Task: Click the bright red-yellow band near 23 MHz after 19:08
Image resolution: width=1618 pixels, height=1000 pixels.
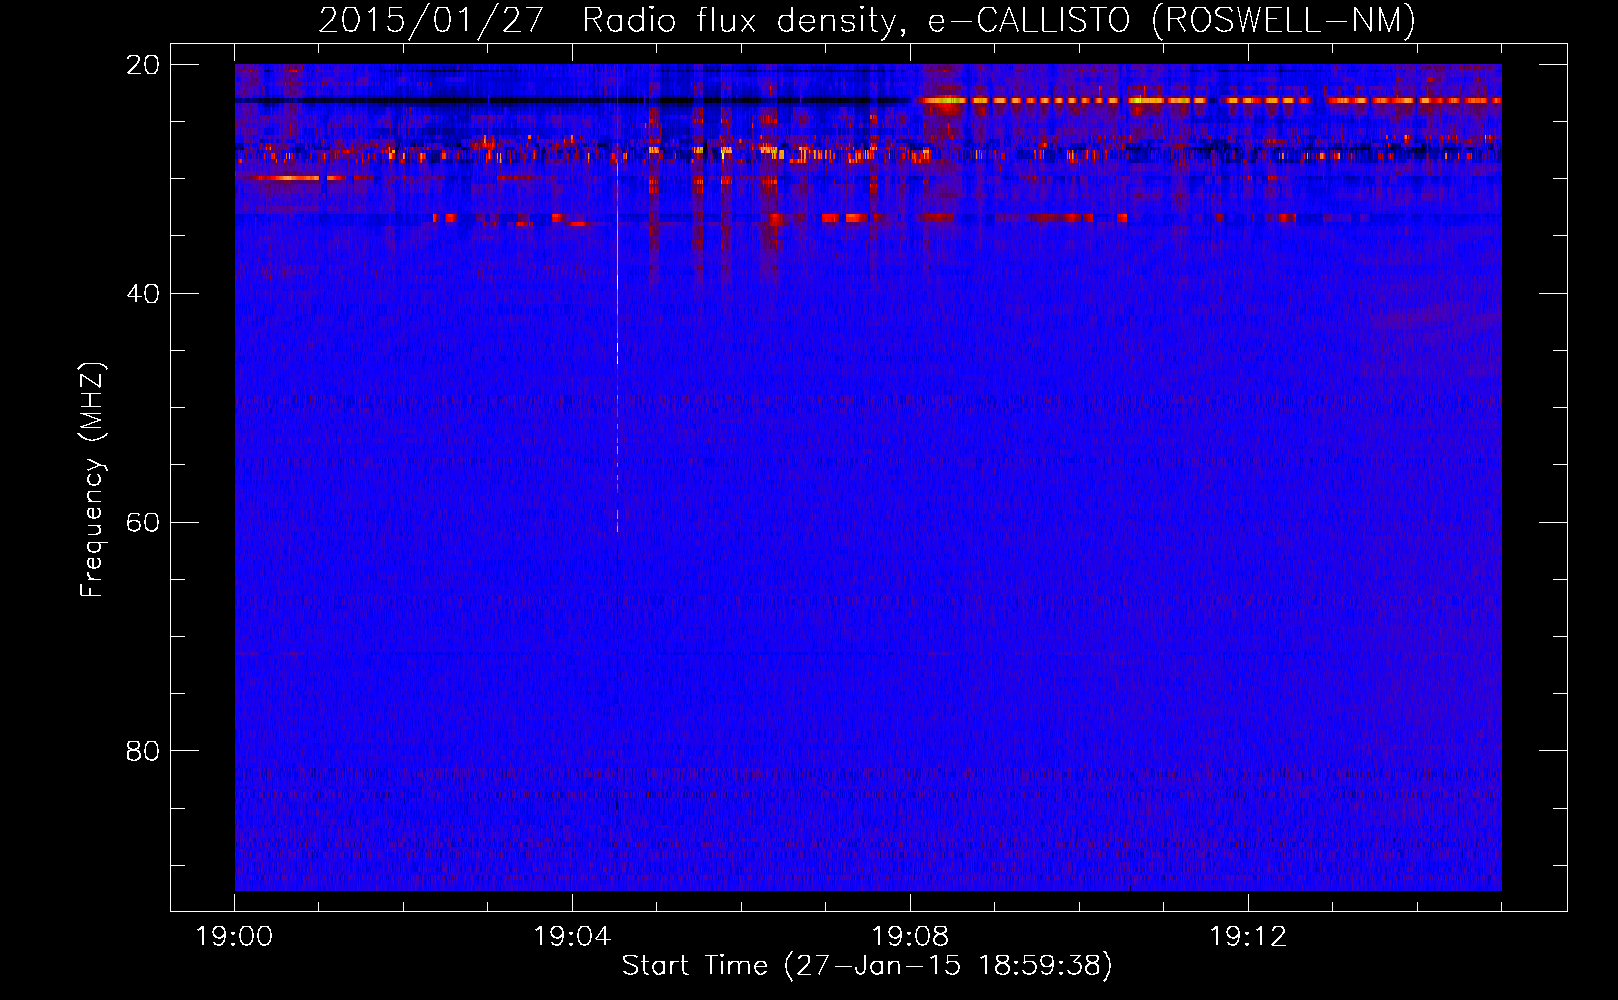Action: [x=1210, y=100]
